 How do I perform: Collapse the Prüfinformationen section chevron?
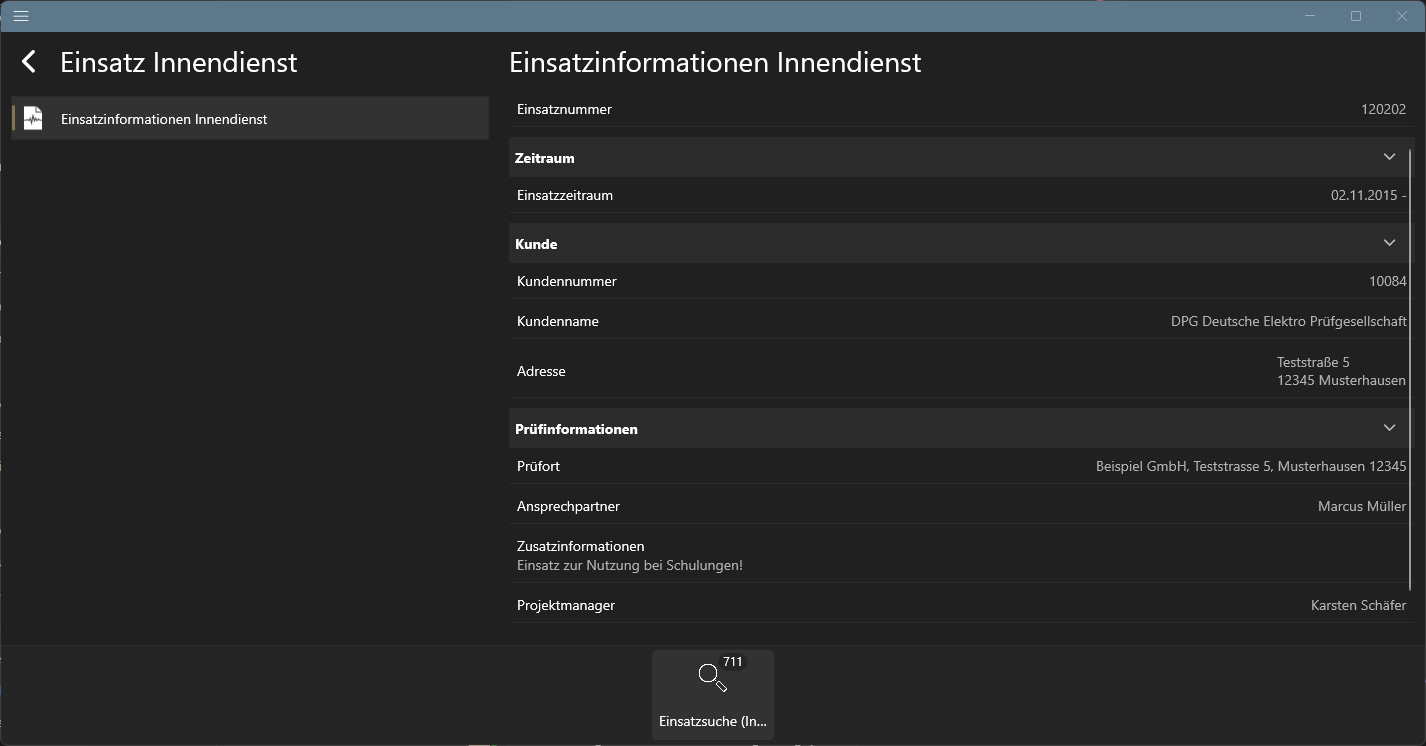[x=1389, y=428]
